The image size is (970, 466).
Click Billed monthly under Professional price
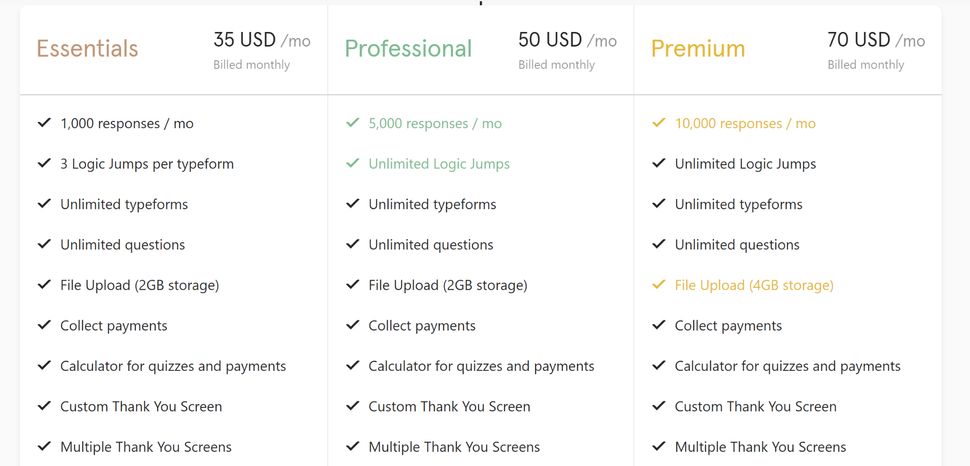tap(556, 65)
